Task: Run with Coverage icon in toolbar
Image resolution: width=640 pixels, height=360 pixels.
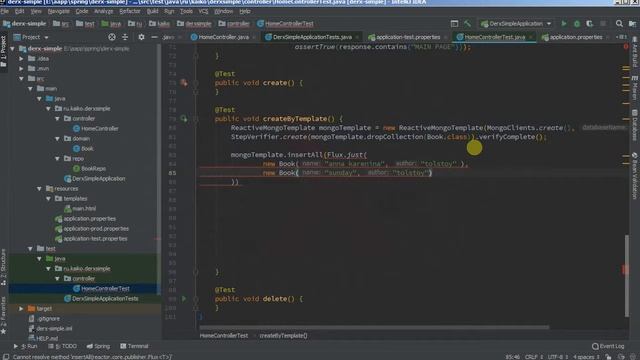Action: click(x=589, y=24)
